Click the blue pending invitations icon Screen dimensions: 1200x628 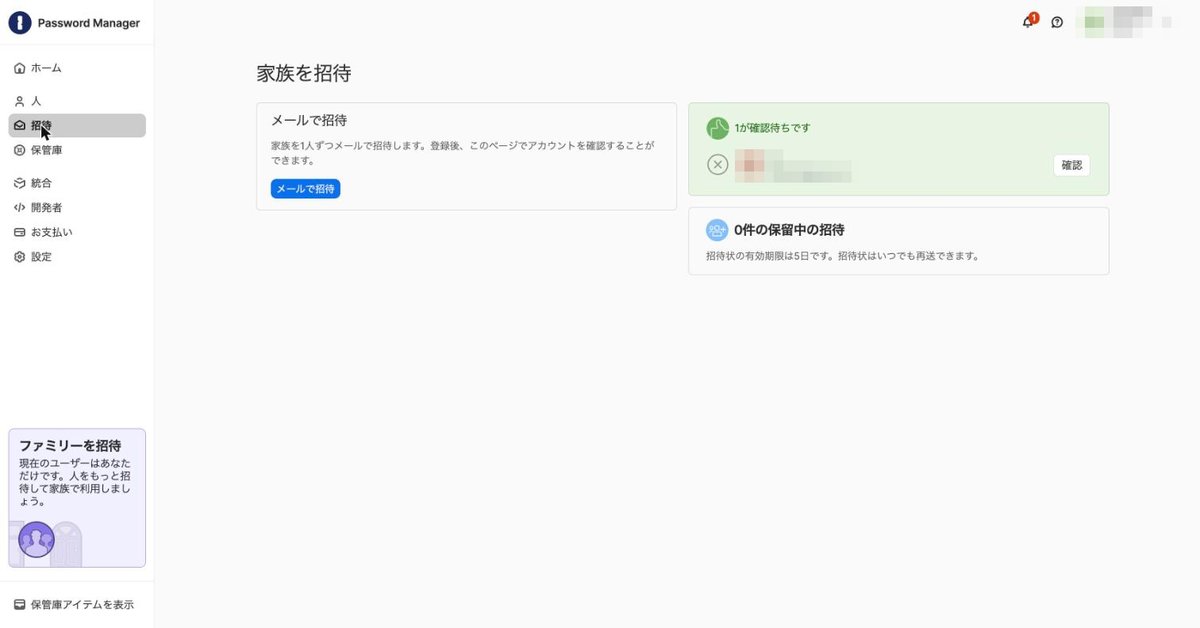point(717,230)
